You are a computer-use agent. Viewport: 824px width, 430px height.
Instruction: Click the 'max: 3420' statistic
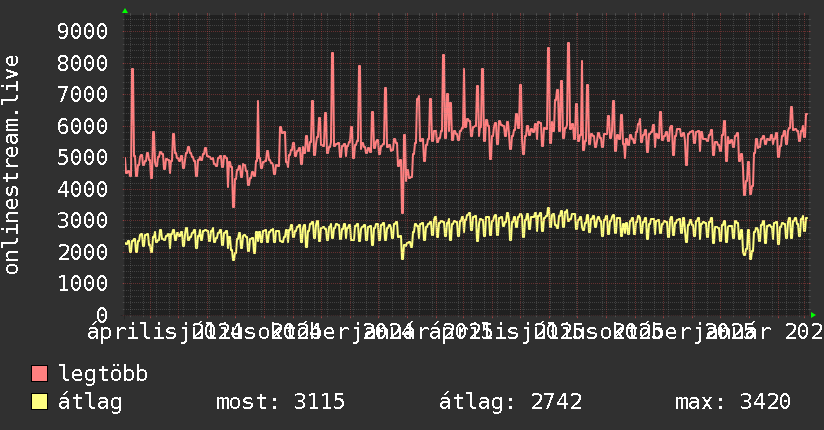pyautogui.click(x=733, y=402)
